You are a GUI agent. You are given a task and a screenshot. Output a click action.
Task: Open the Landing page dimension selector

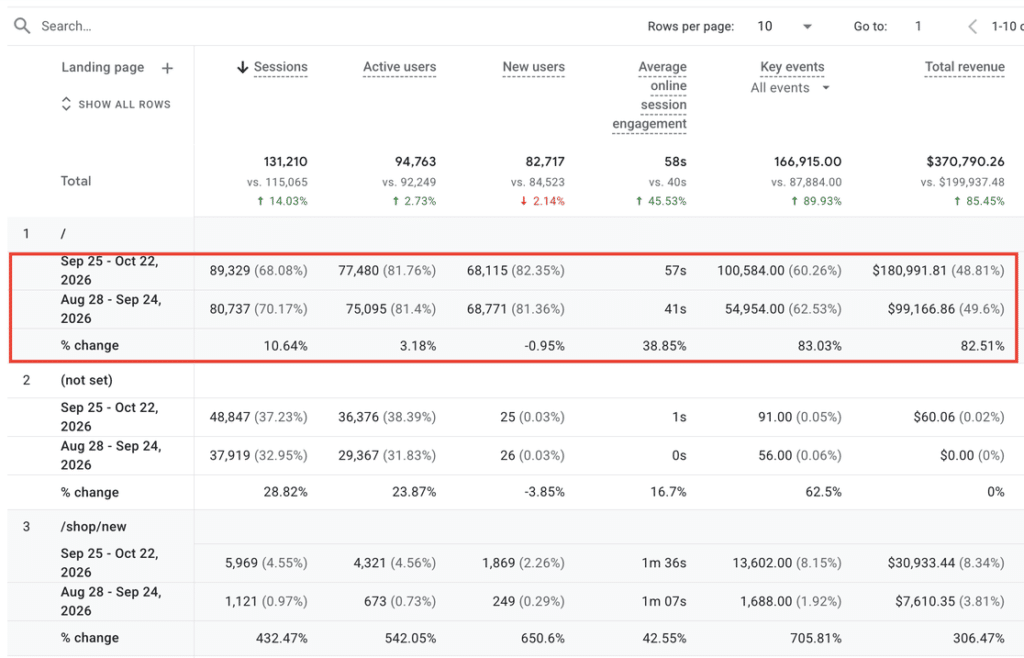103,67
